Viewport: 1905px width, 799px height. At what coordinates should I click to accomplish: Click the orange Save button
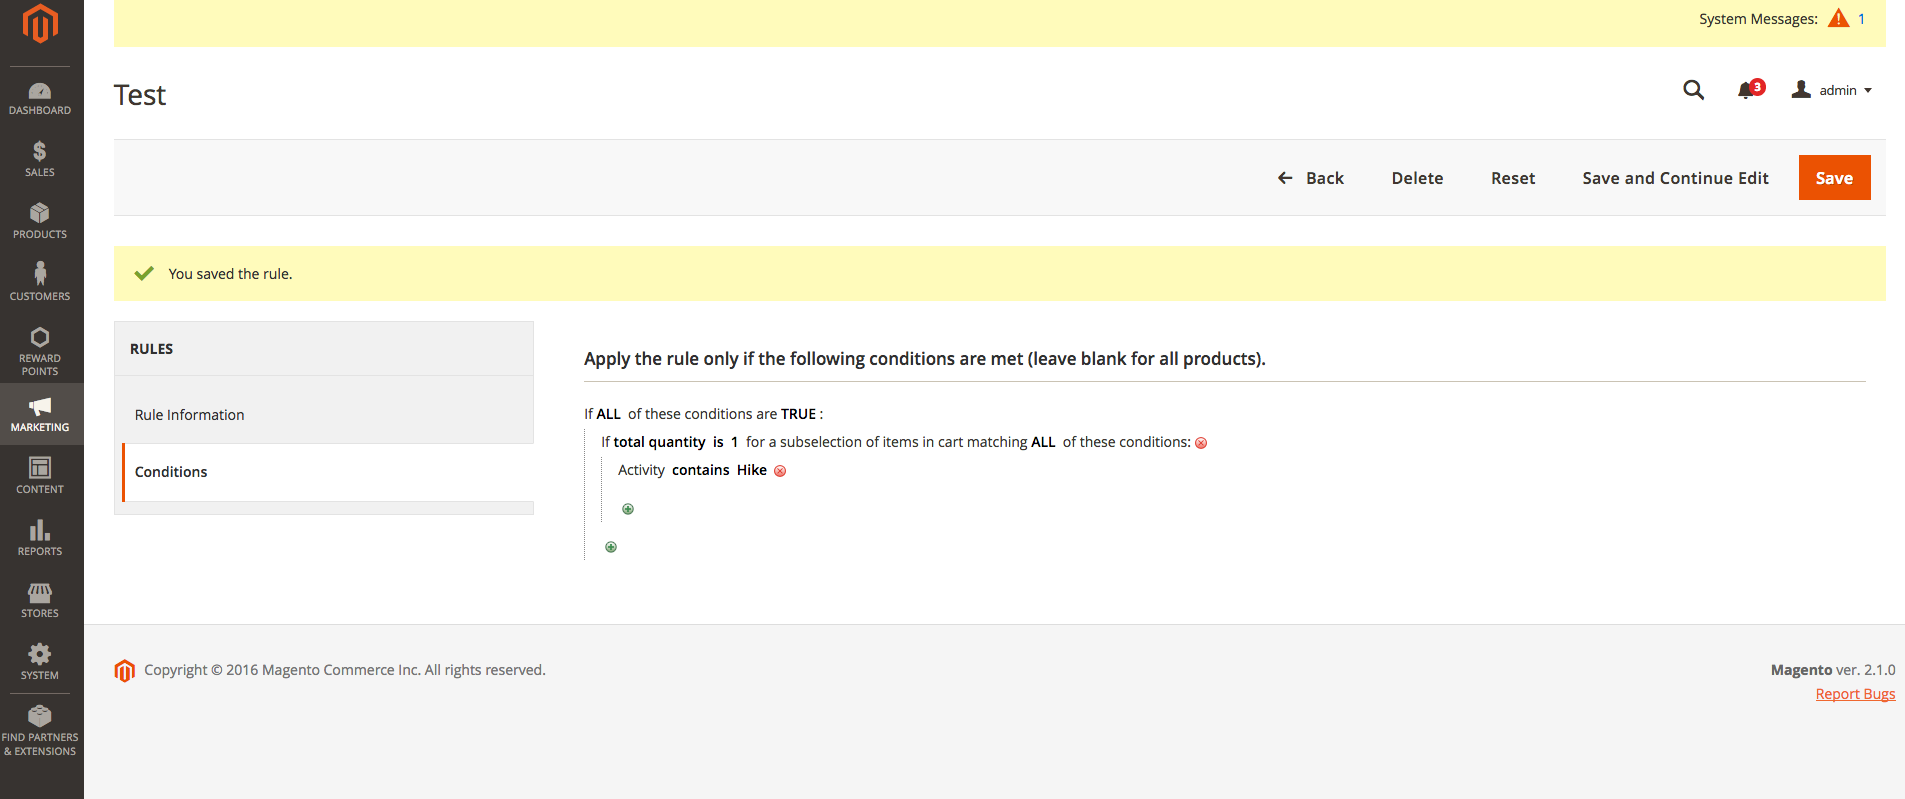point(1834,178)
